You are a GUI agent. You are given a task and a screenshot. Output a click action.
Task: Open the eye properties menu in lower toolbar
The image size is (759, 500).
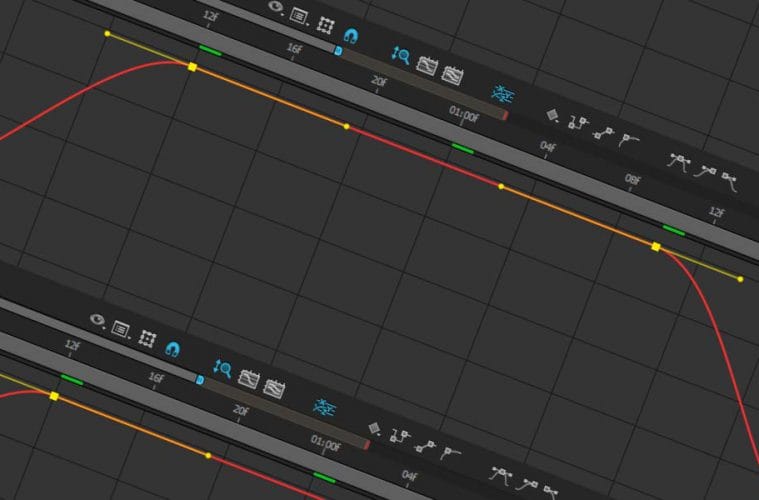[x=98, y=319]
